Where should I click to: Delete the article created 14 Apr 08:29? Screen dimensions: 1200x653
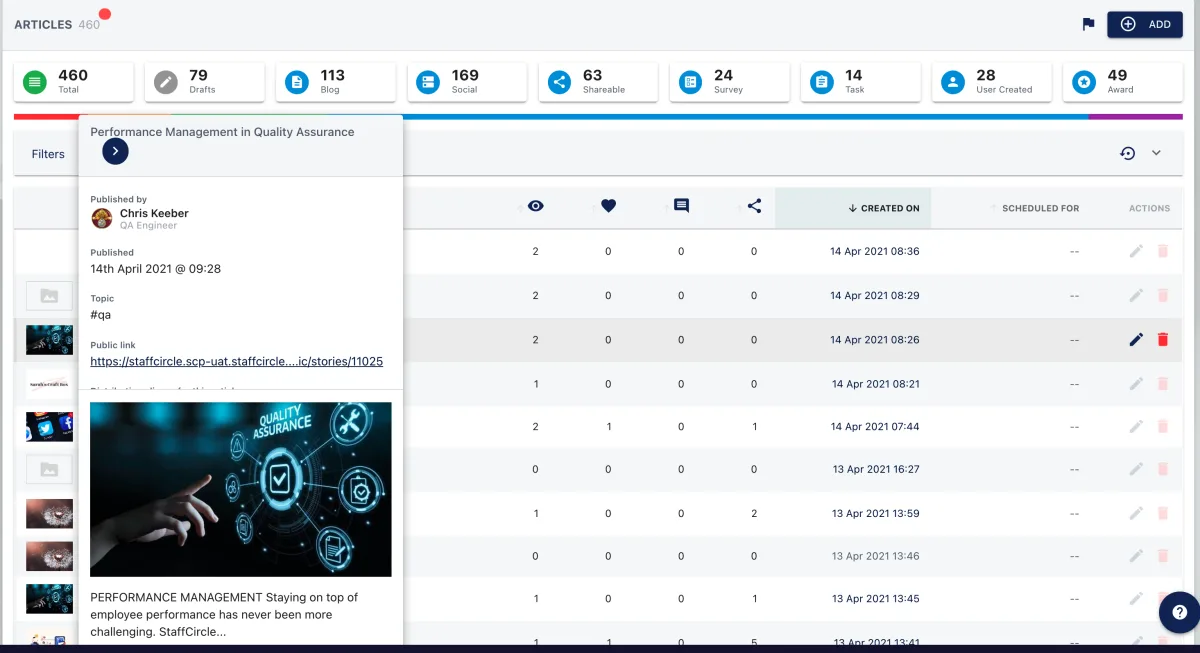pyautogui.click(x=1162, y=296)
